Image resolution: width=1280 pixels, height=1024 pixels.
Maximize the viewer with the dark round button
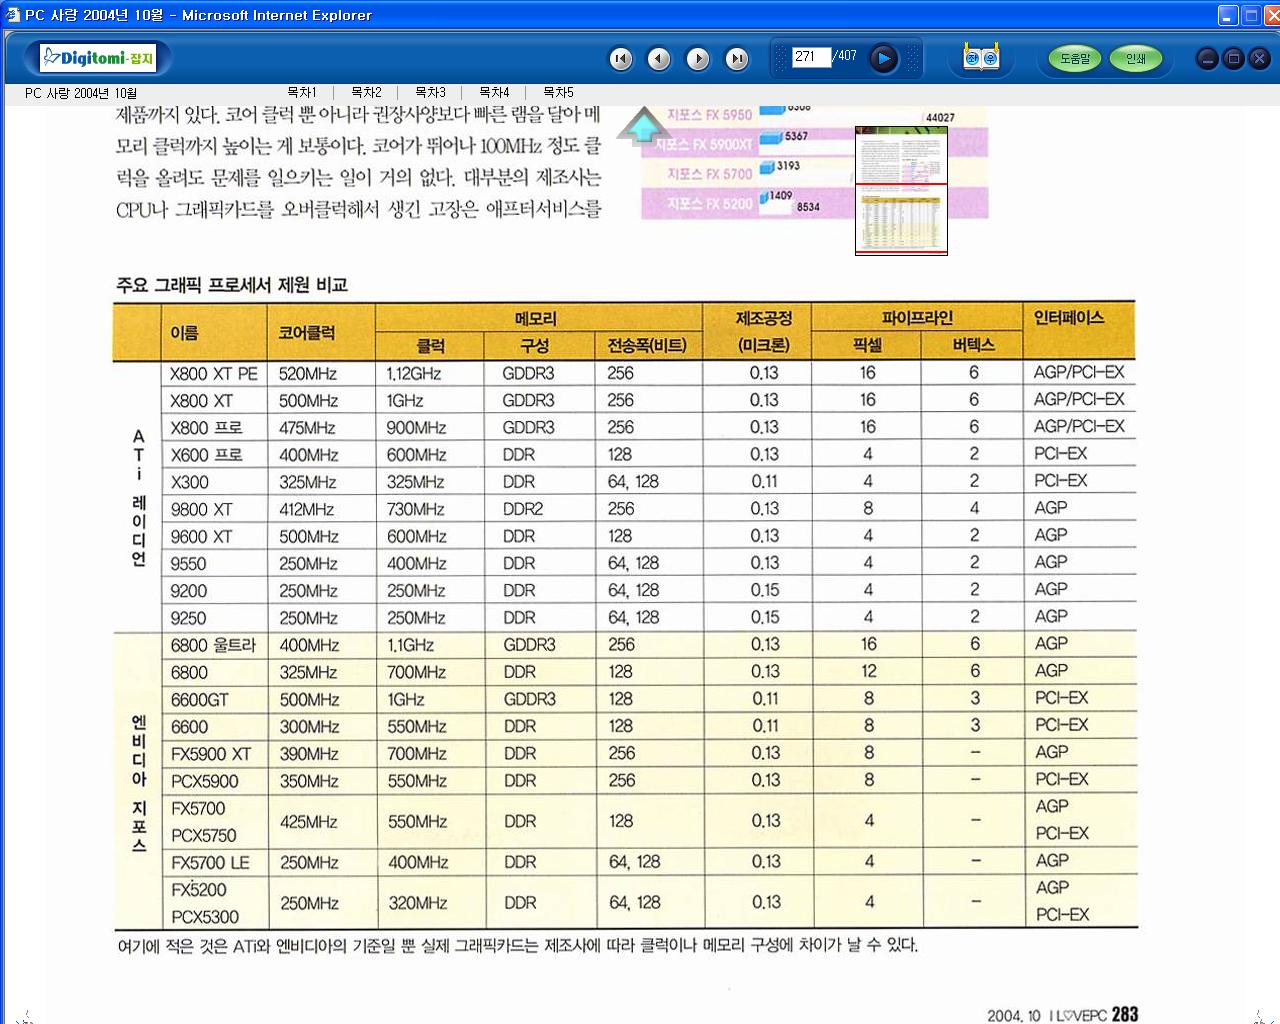(1234, 59)
